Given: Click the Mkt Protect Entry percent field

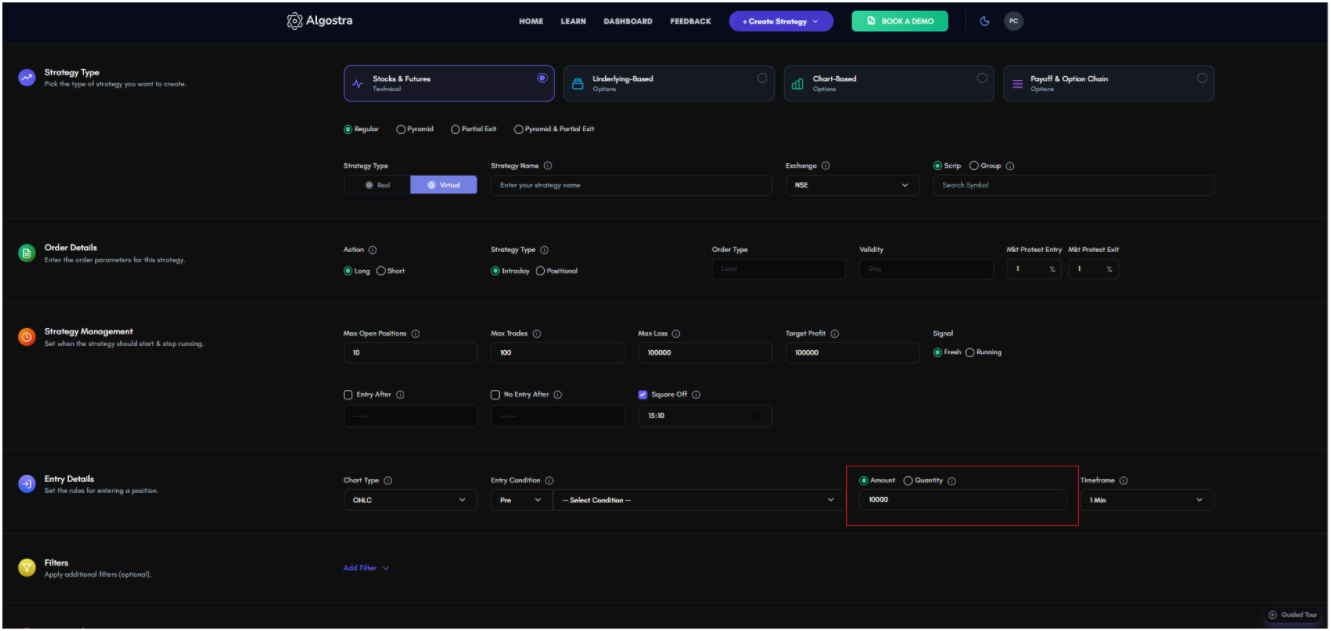Looking at the screenshot, I should [1034, 269].
